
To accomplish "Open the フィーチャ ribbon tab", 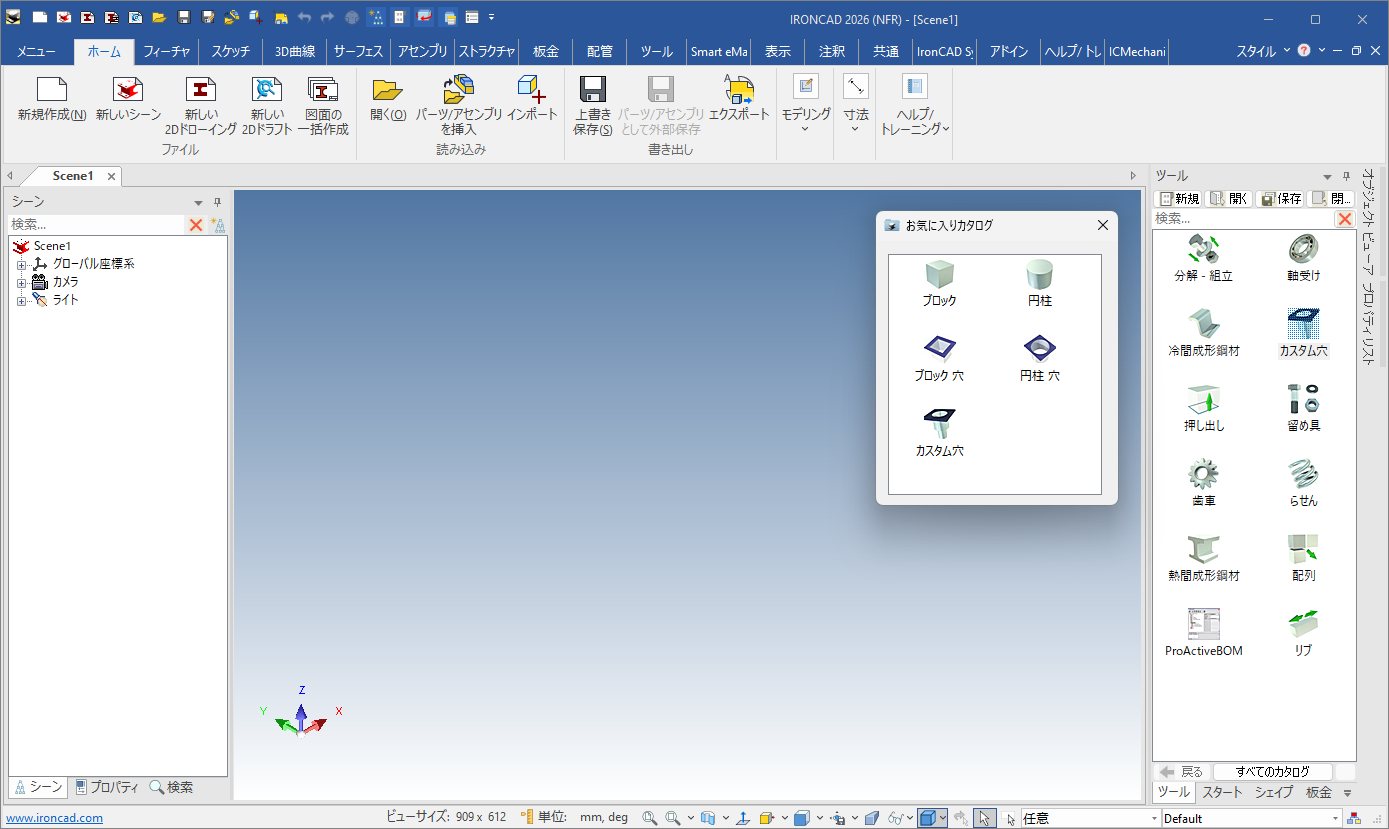I will coord(166,52).
